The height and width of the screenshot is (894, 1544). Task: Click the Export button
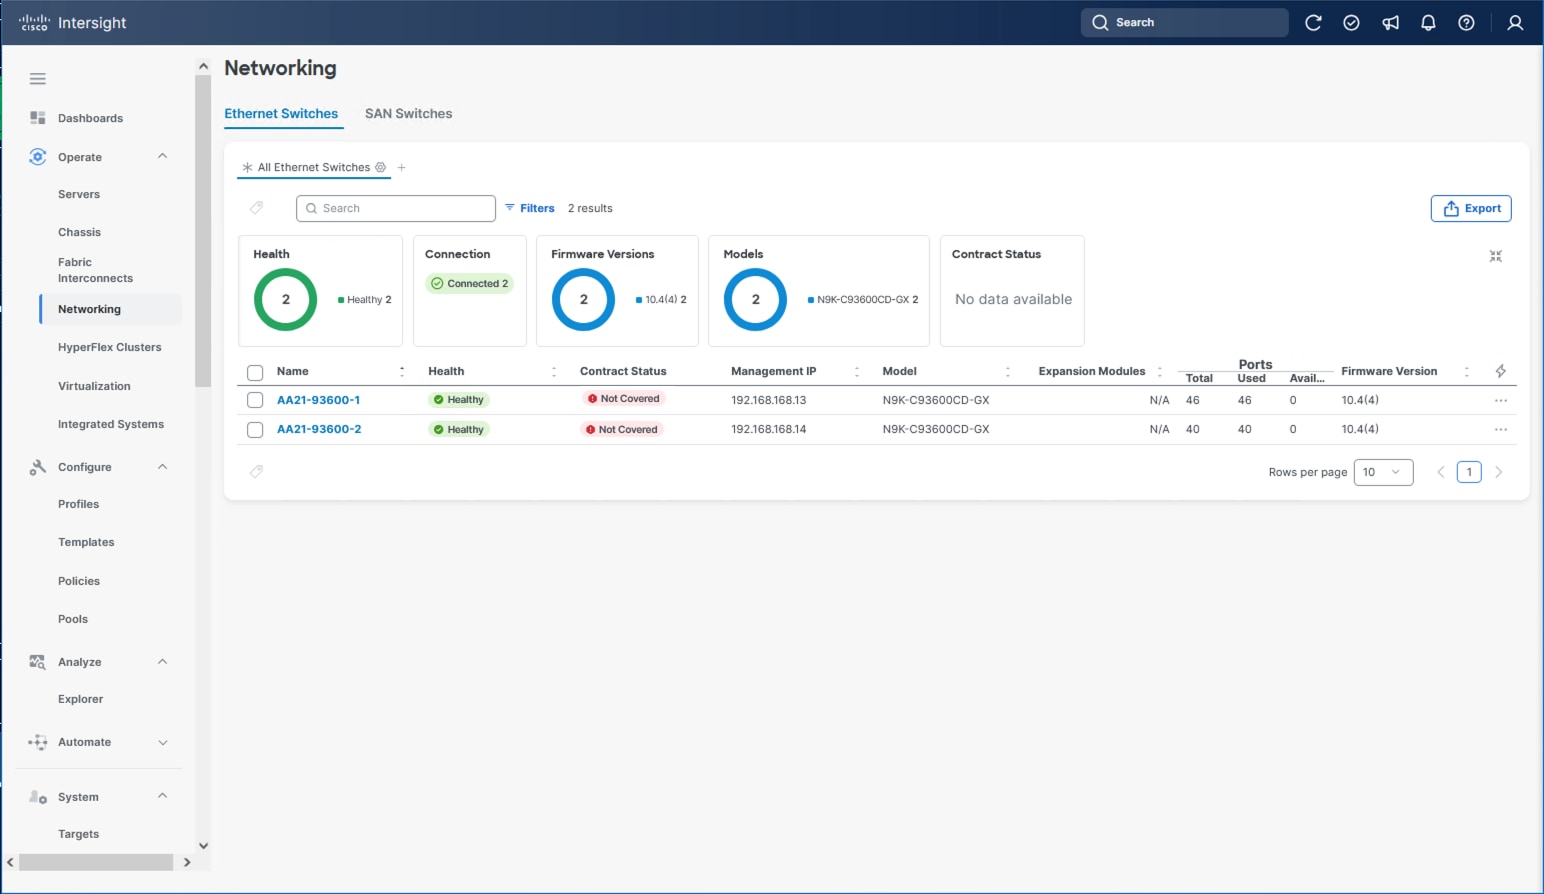pyautogui.click(x=1470, y=208)
